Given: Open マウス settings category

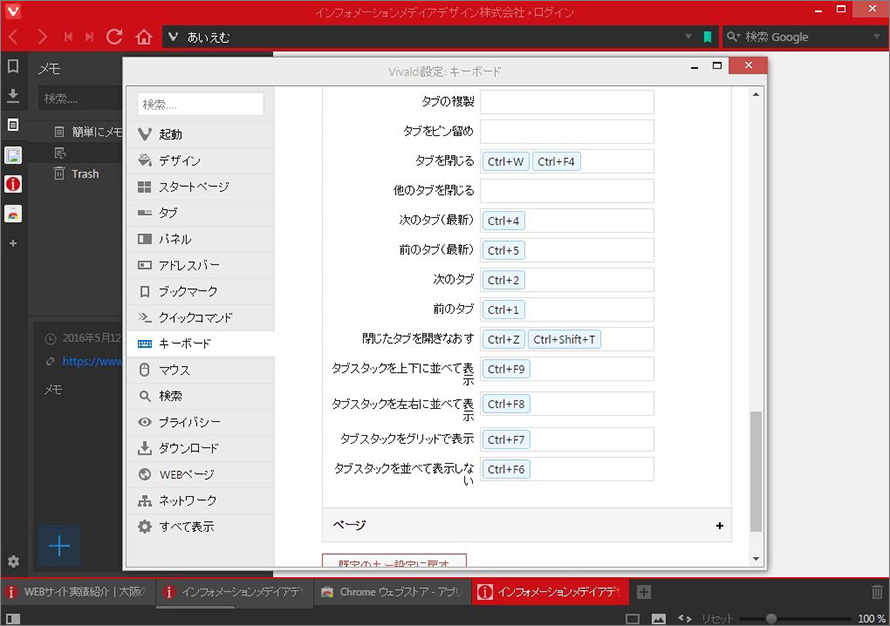Looking at the screenshot, I should (200, 369).
